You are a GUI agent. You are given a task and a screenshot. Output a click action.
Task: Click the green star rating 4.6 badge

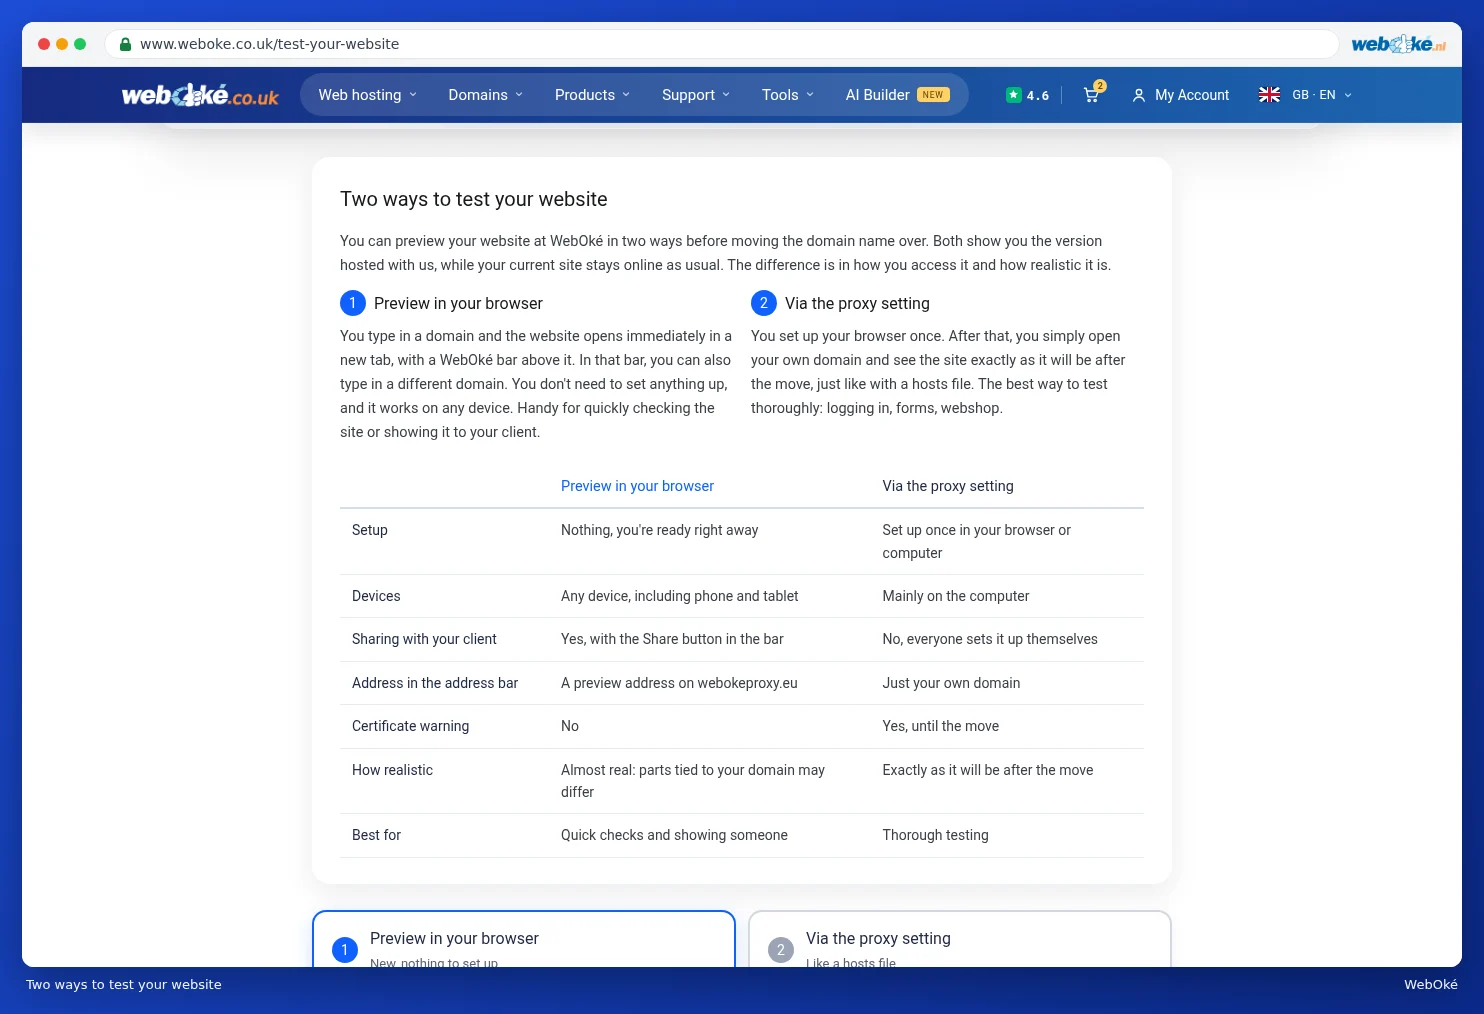coord(1027,95)
